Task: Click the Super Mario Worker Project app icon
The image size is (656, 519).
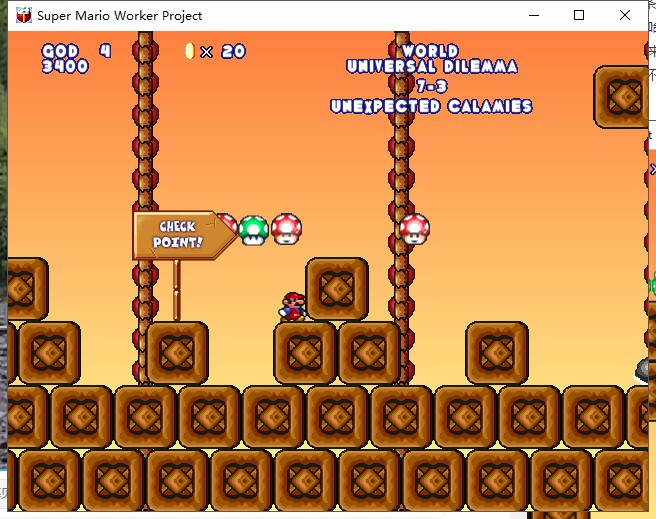Action: click(23, 15)
